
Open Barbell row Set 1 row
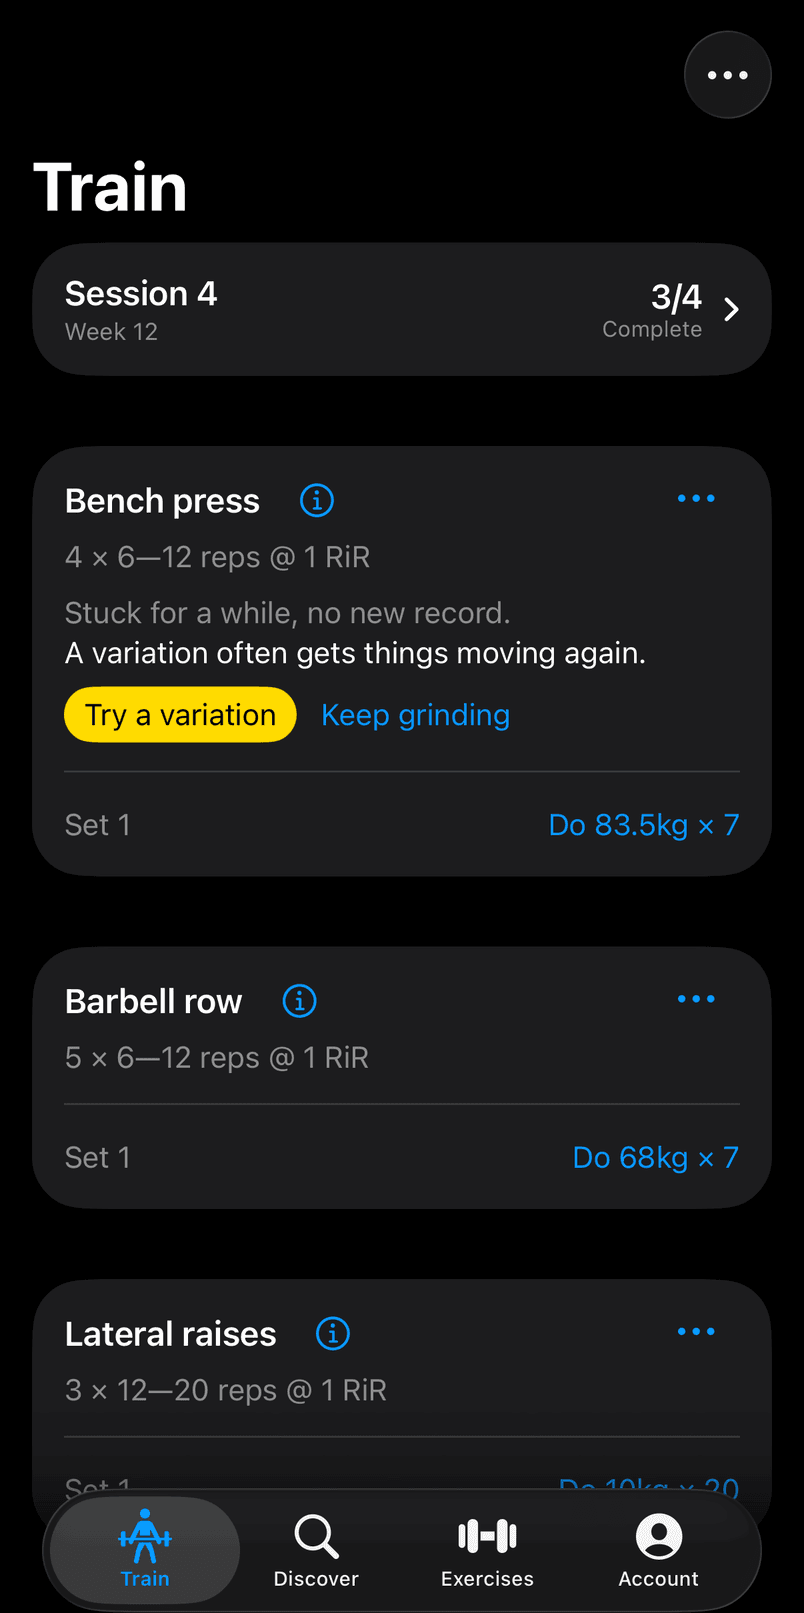click(x=402, y=1157)
